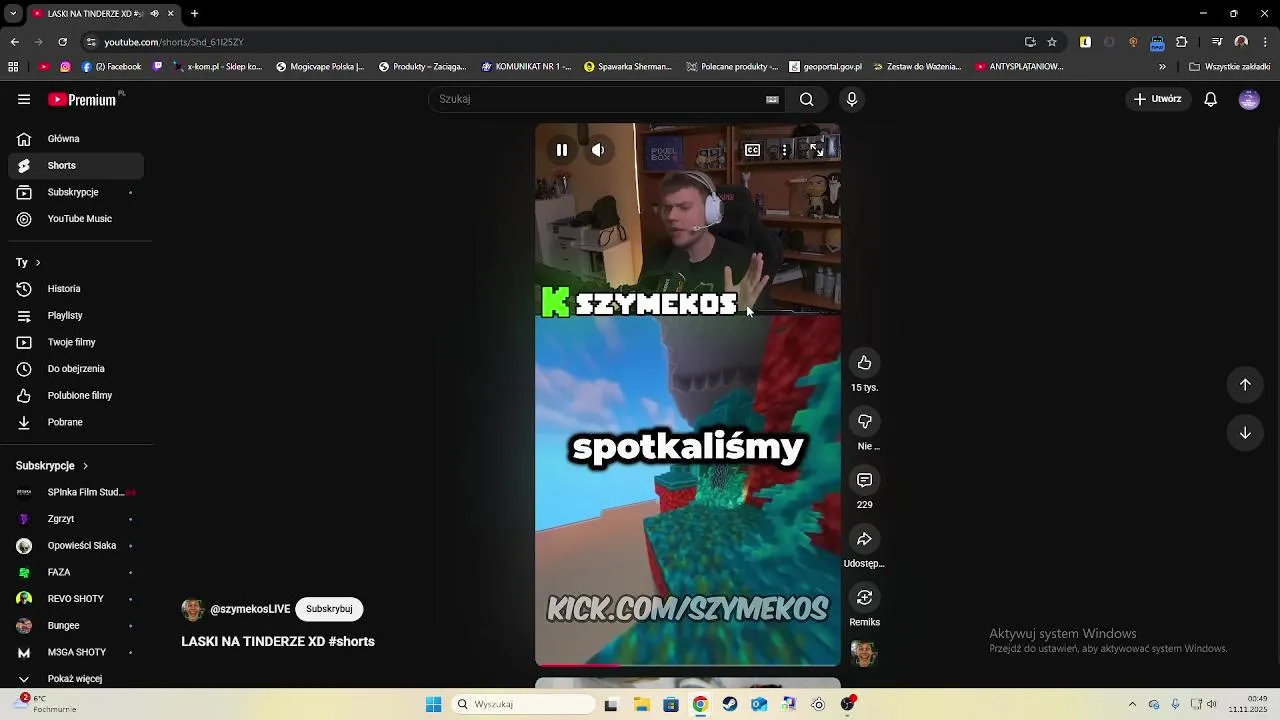Open Steam from the taskbar
This screenshot has width=1280, height=720.
click(730, 704)
